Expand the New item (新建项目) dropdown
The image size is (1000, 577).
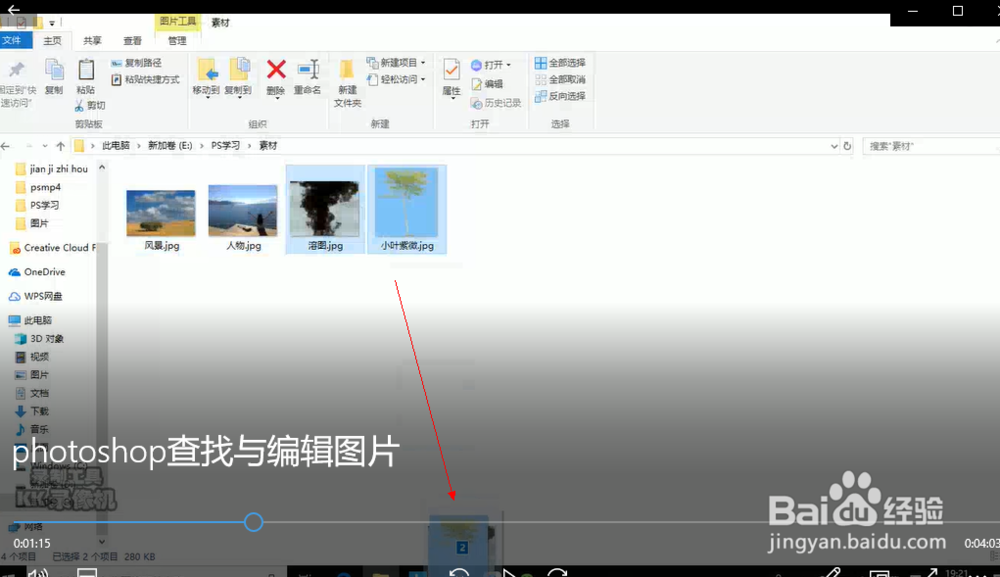click(423, 62)
